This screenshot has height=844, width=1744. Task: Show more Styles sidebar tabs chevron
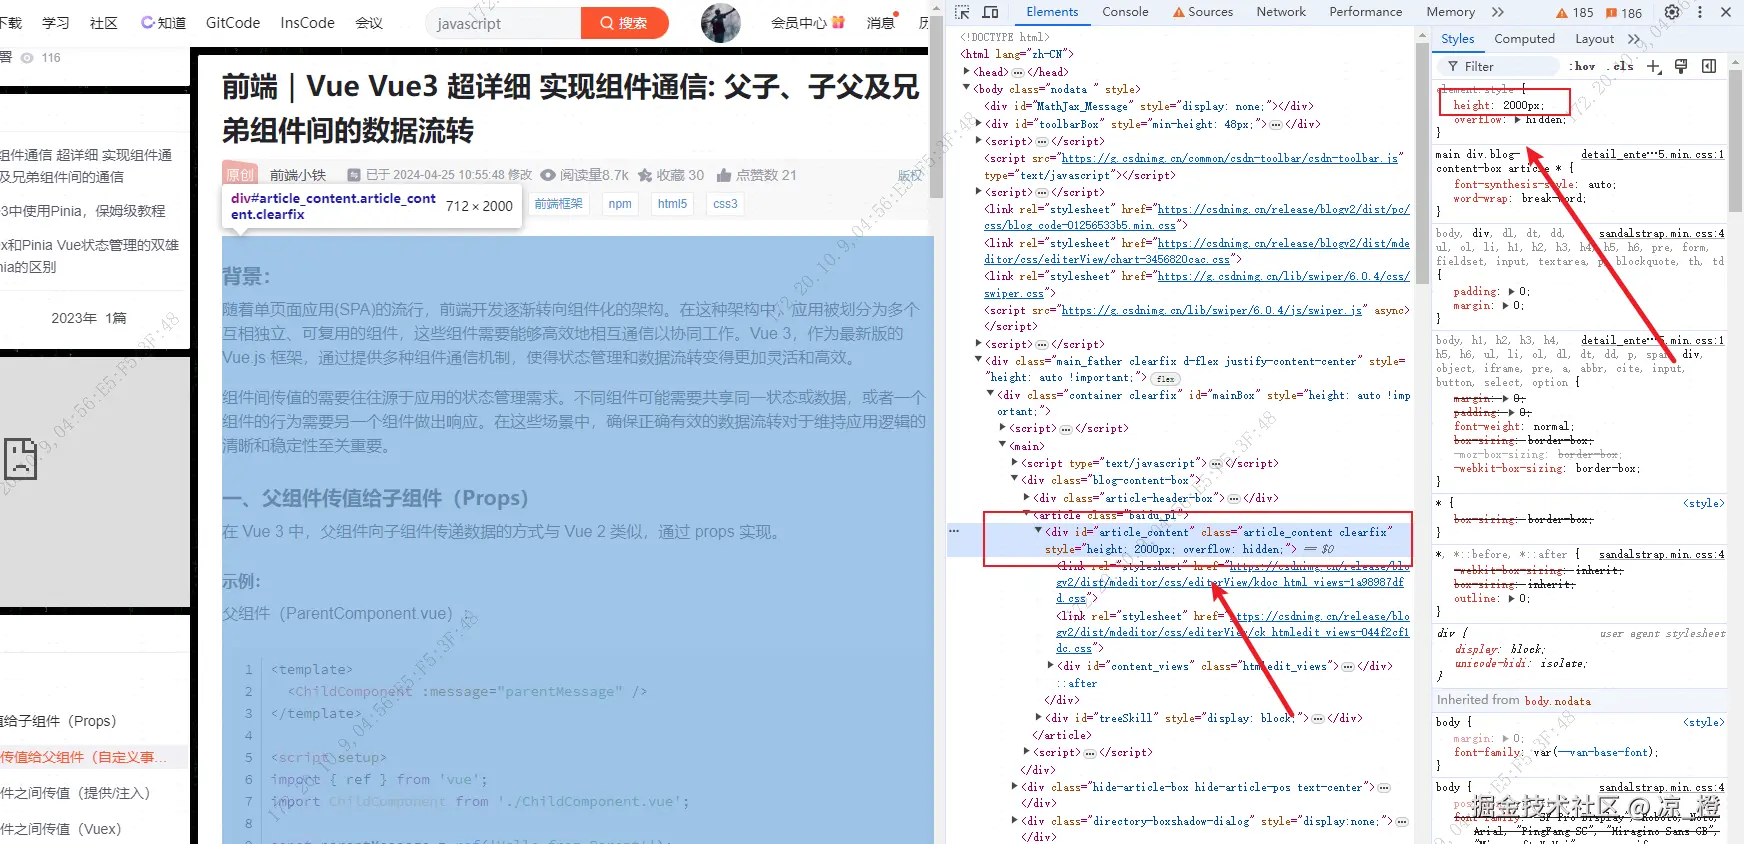(1634, 39)
